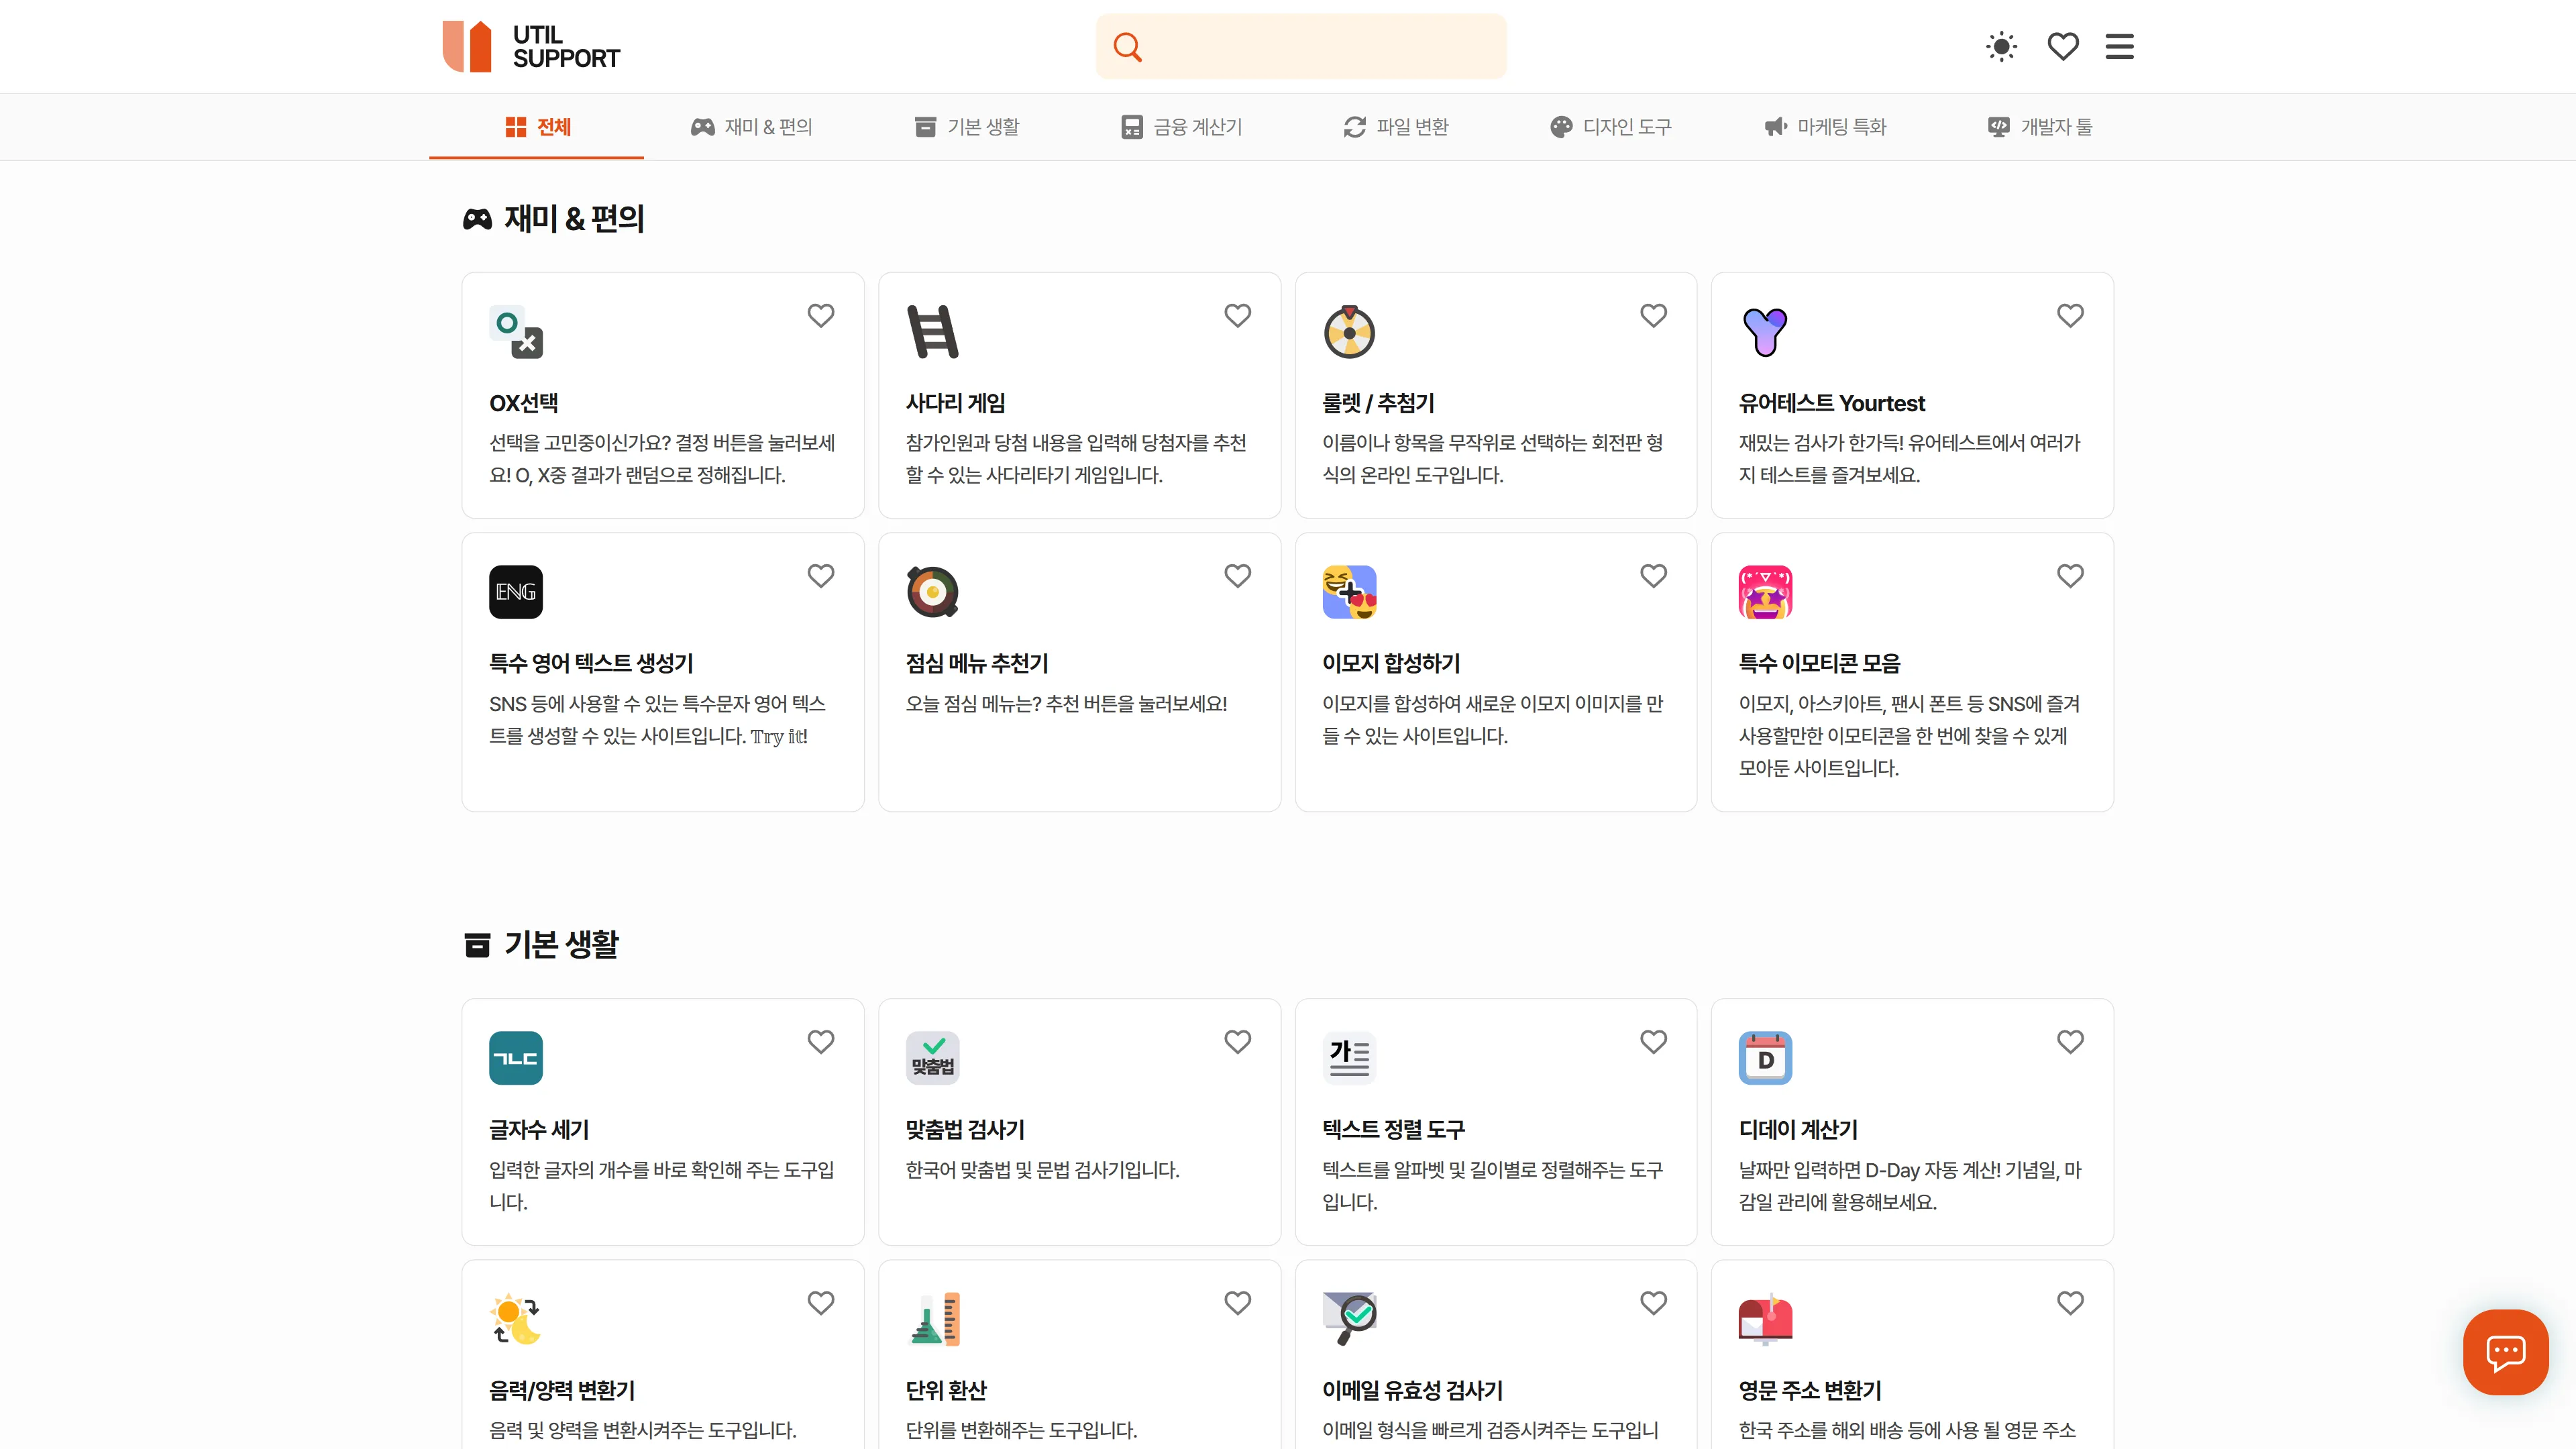Toggle favorite heart on 디데이 계산기
Image resolution: width=2576 pixels, height=1449 pixels.
click(2070, 1041)
